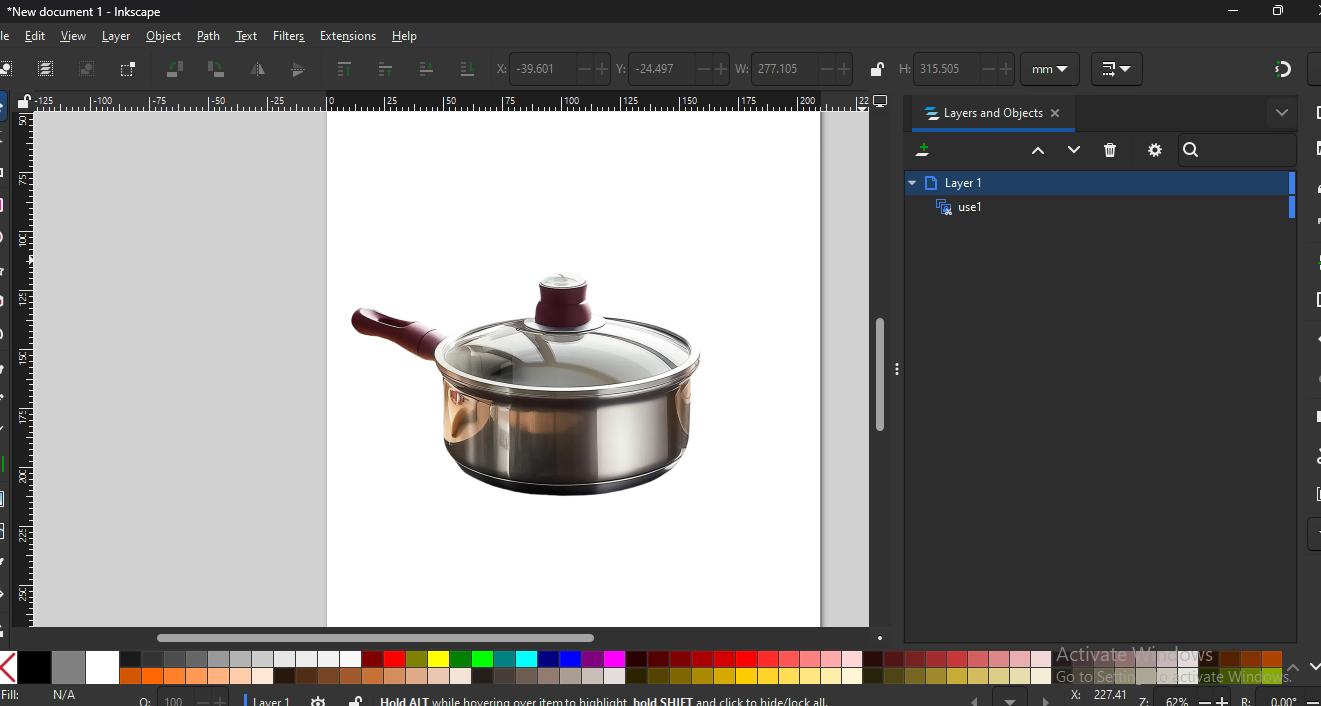Close the Layers and Objects tab
The width and height of the screenshot is (1321, 706).
tap(1055, 113)
